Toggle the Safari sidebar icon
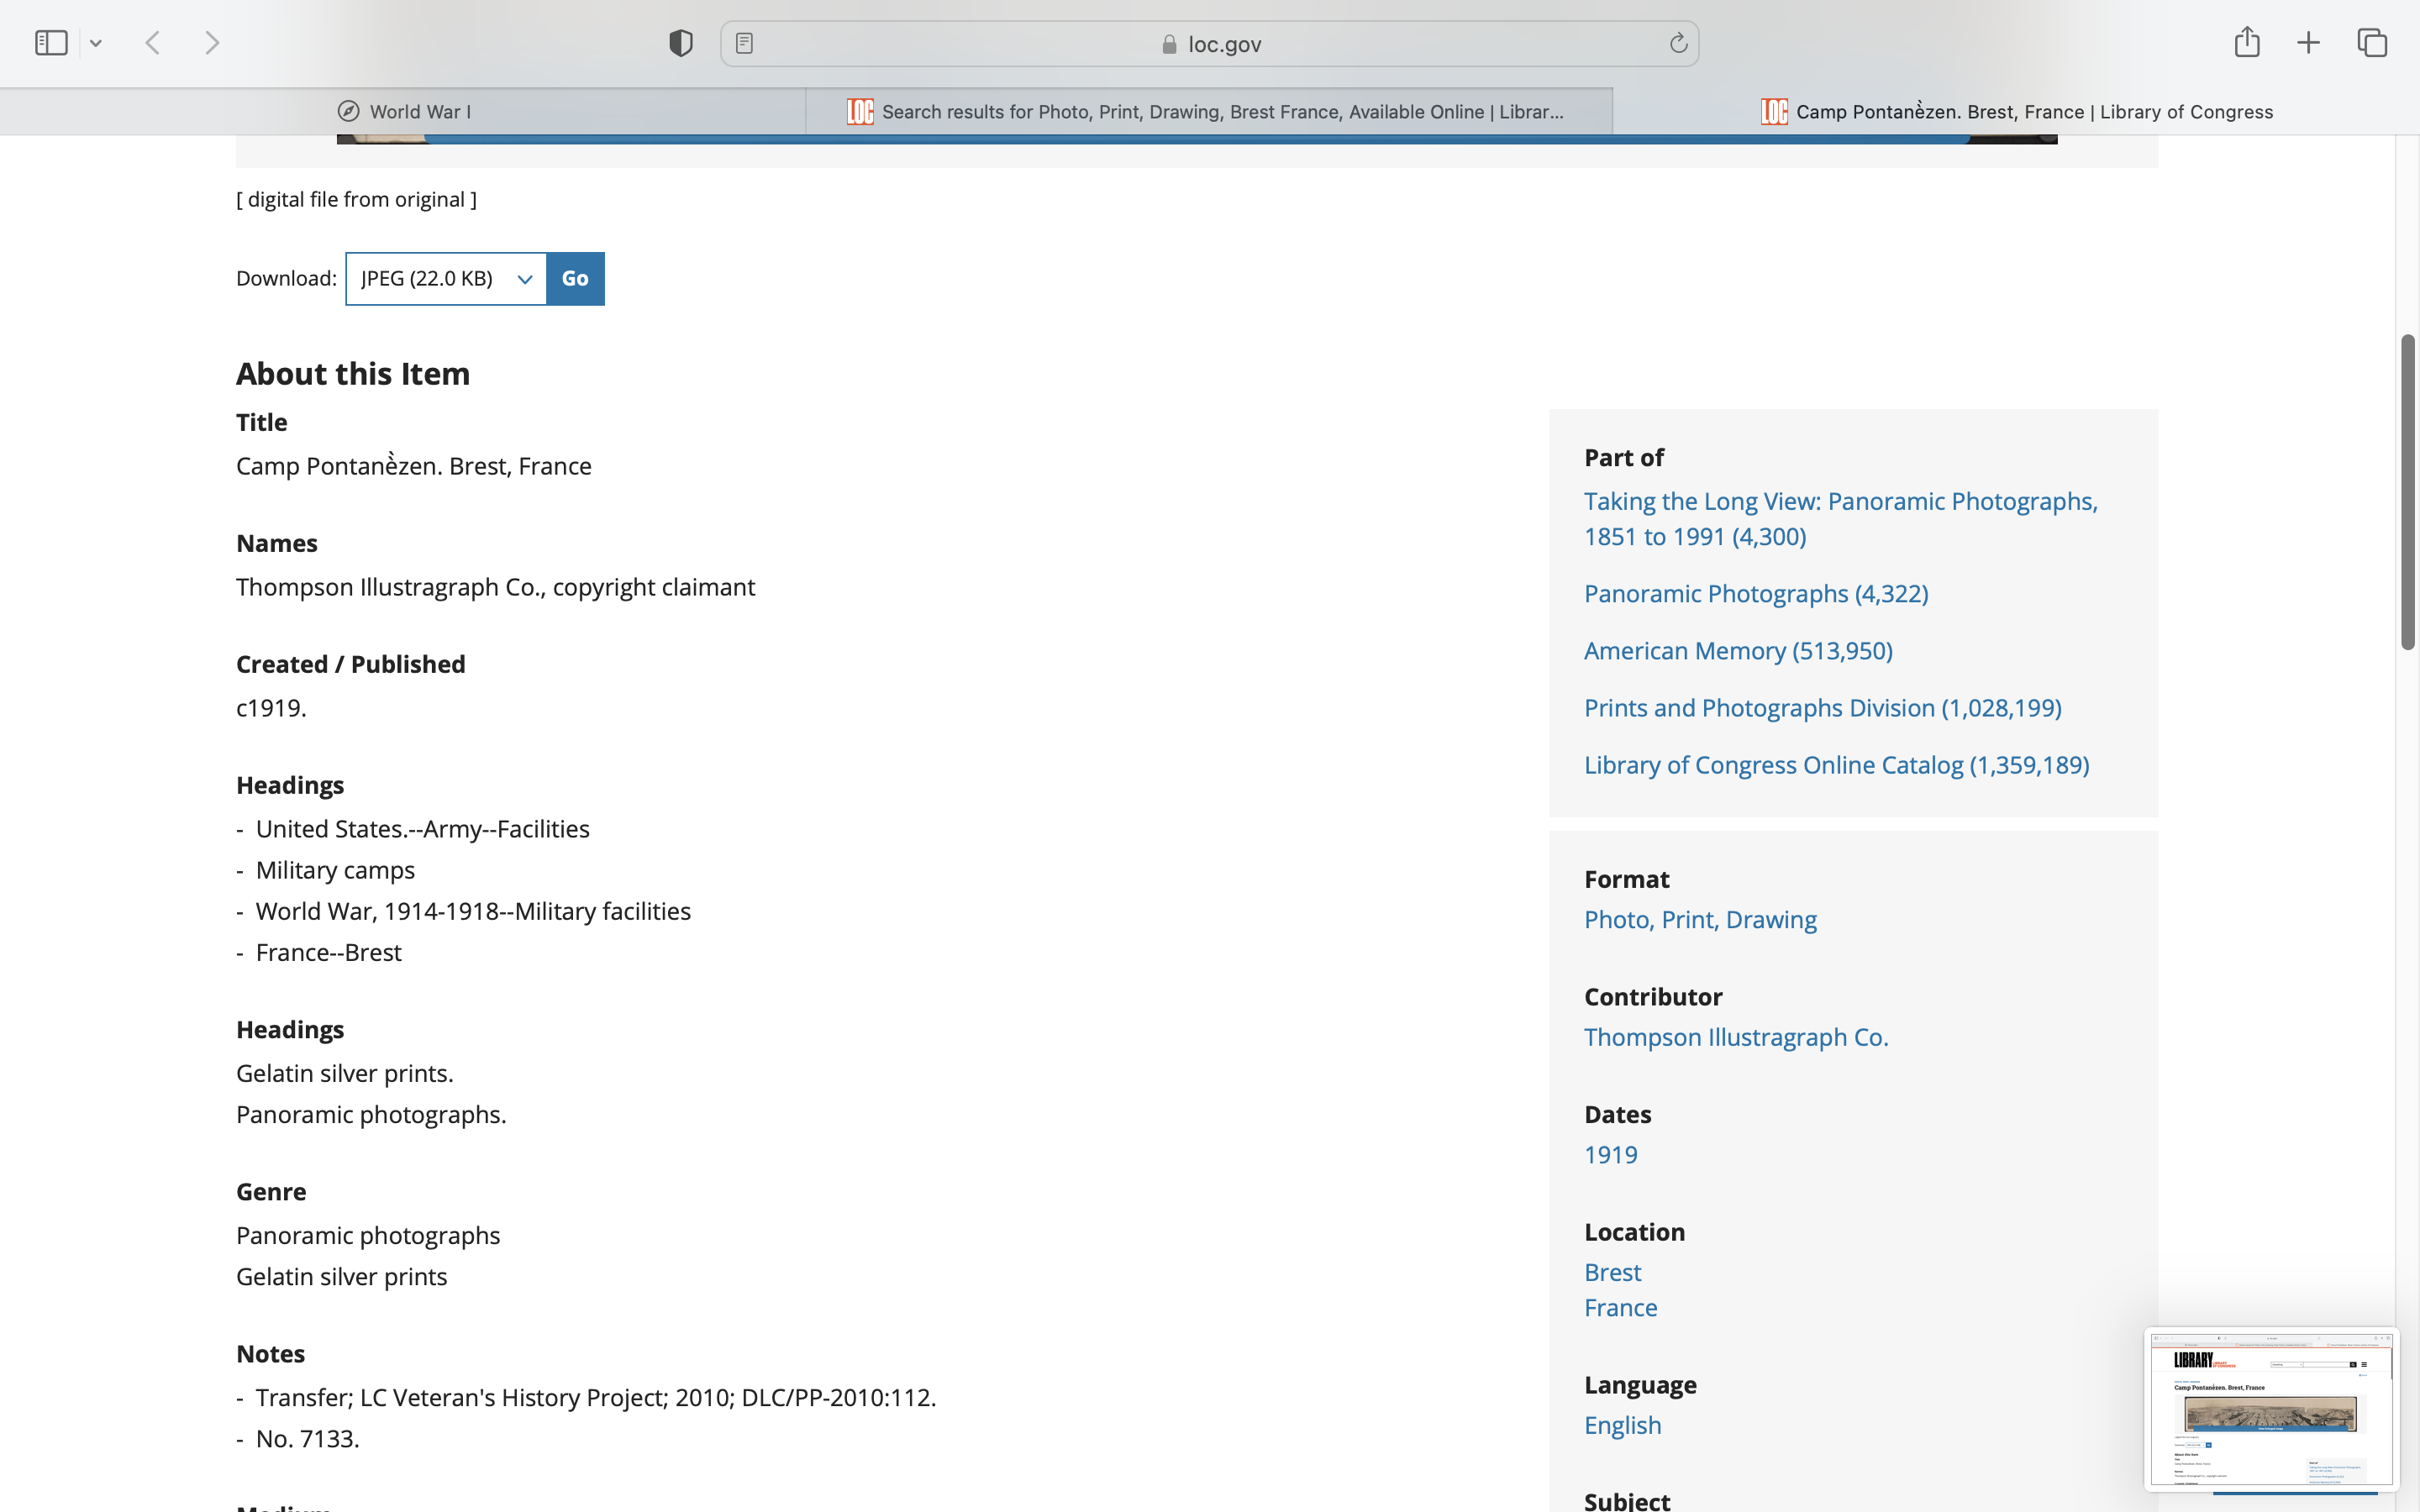The width and height of the screenshot is (2420, 1512). [51, 43]
